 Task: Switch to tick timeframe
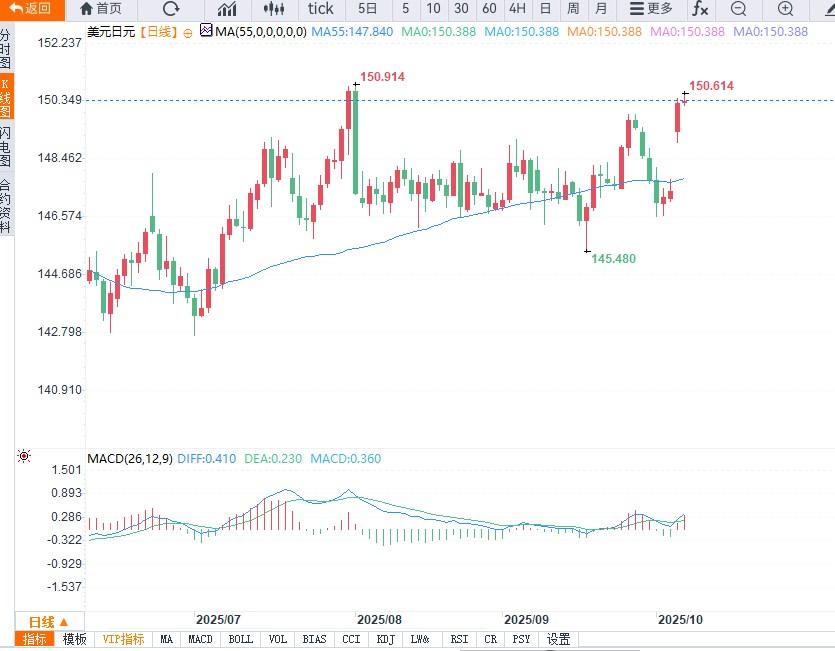[x=320, y=9]
